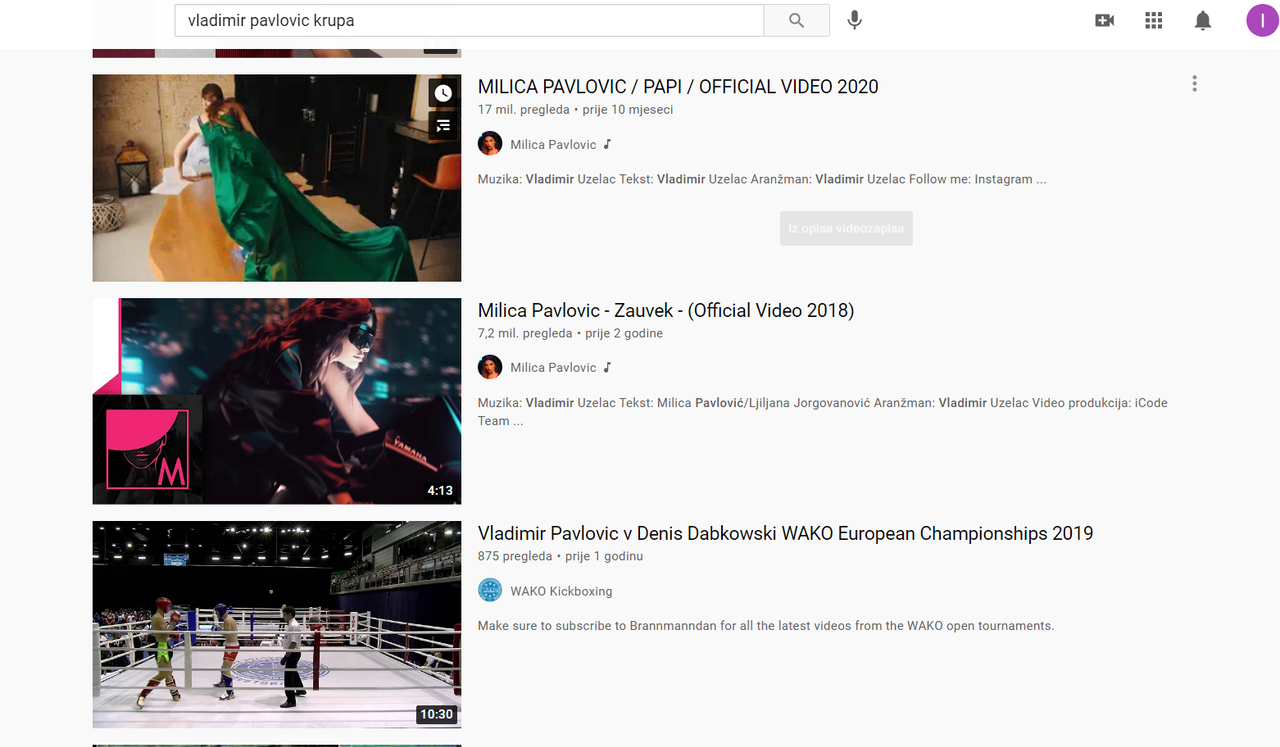This screenshot has width=1280, height=747.
Task: Open the create video camera icon
Action: tap(1104, 20)
